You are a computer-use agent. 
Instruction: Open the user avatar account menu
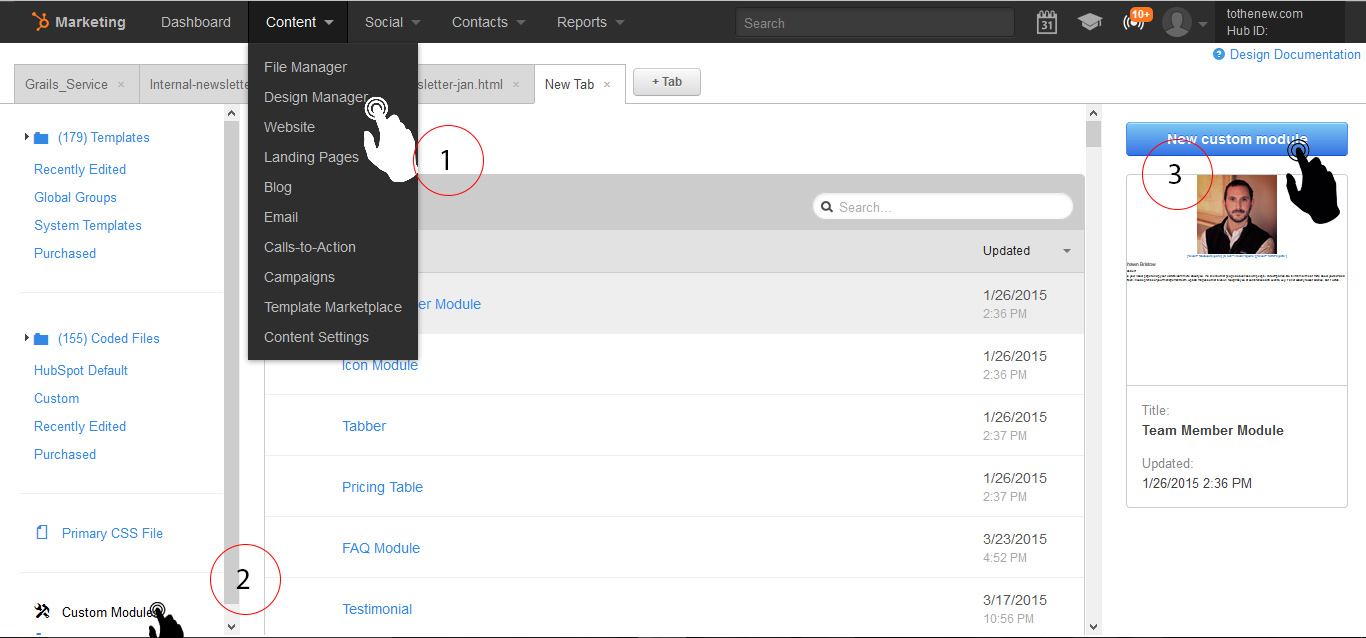pyautogui.click(x=1185, y=22)
